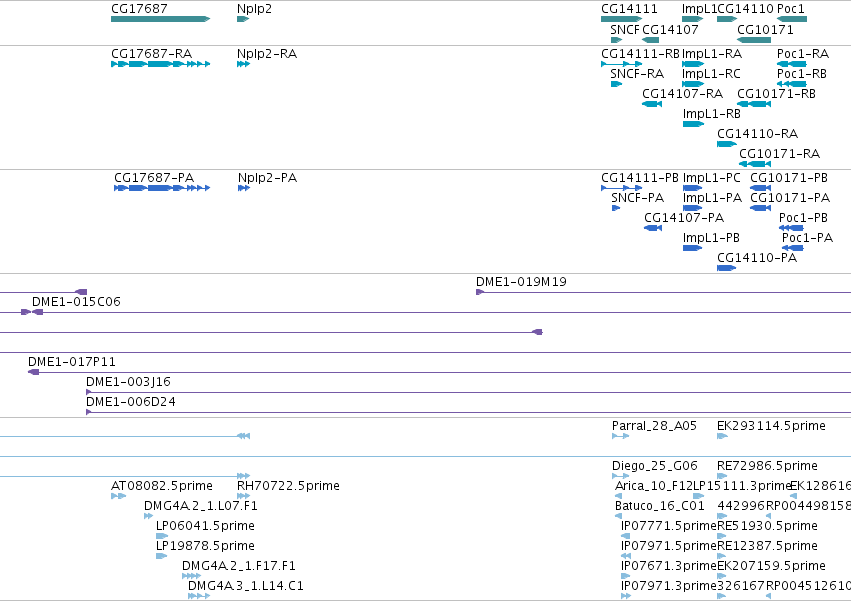Select the LP15111.3prime EST bar
Viewport: 851px width, 601px height.
click(698, 496)
